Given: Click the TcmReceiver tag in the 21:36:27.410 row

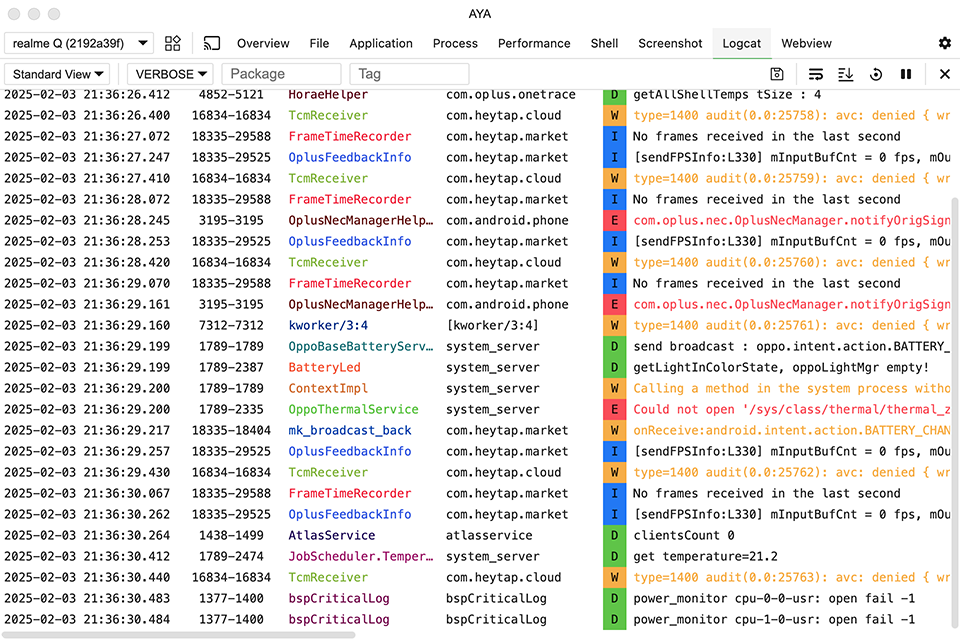Looking at the screenshot, I should pyautogui.click(x=328, y=178).
